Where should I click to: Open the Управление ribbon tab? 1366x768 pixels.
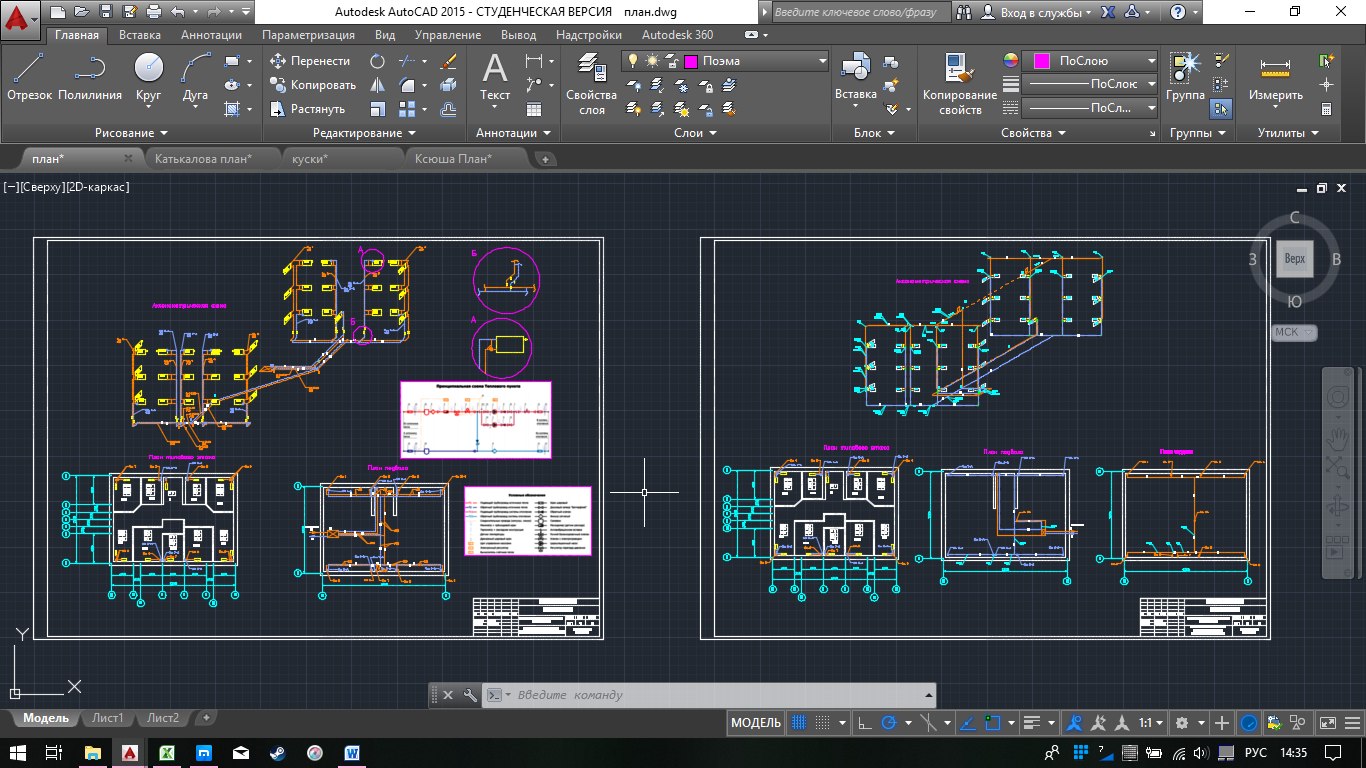tap(447, 35)
